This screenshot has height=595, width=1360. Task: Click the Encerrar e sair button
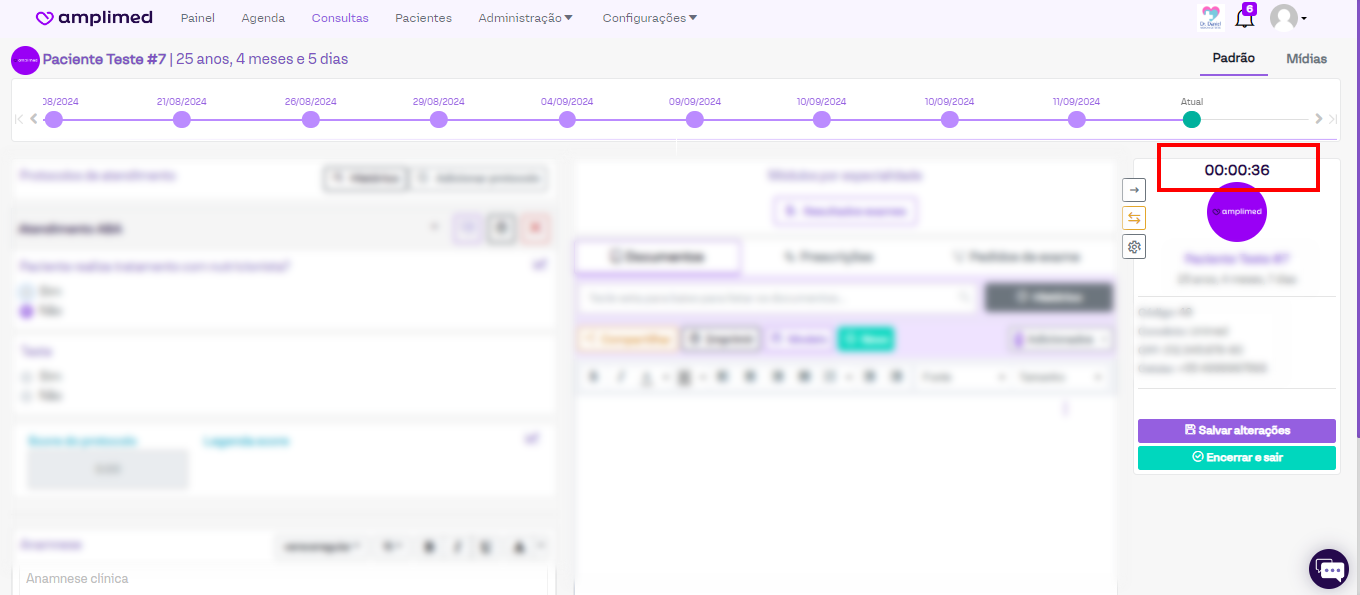point(1236,457)
